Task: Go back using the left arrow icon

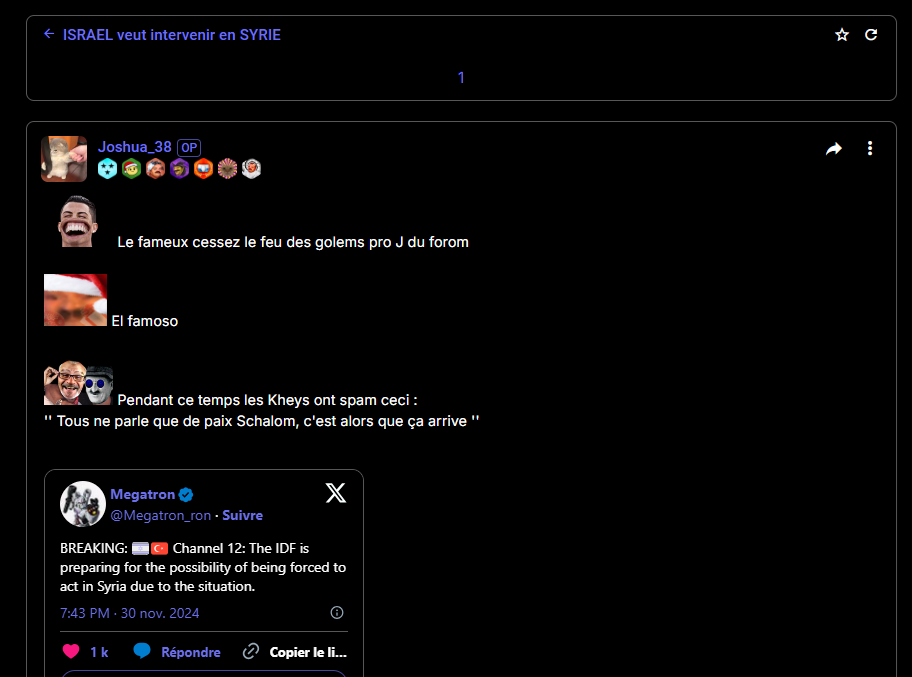Action: coord(49,34)
